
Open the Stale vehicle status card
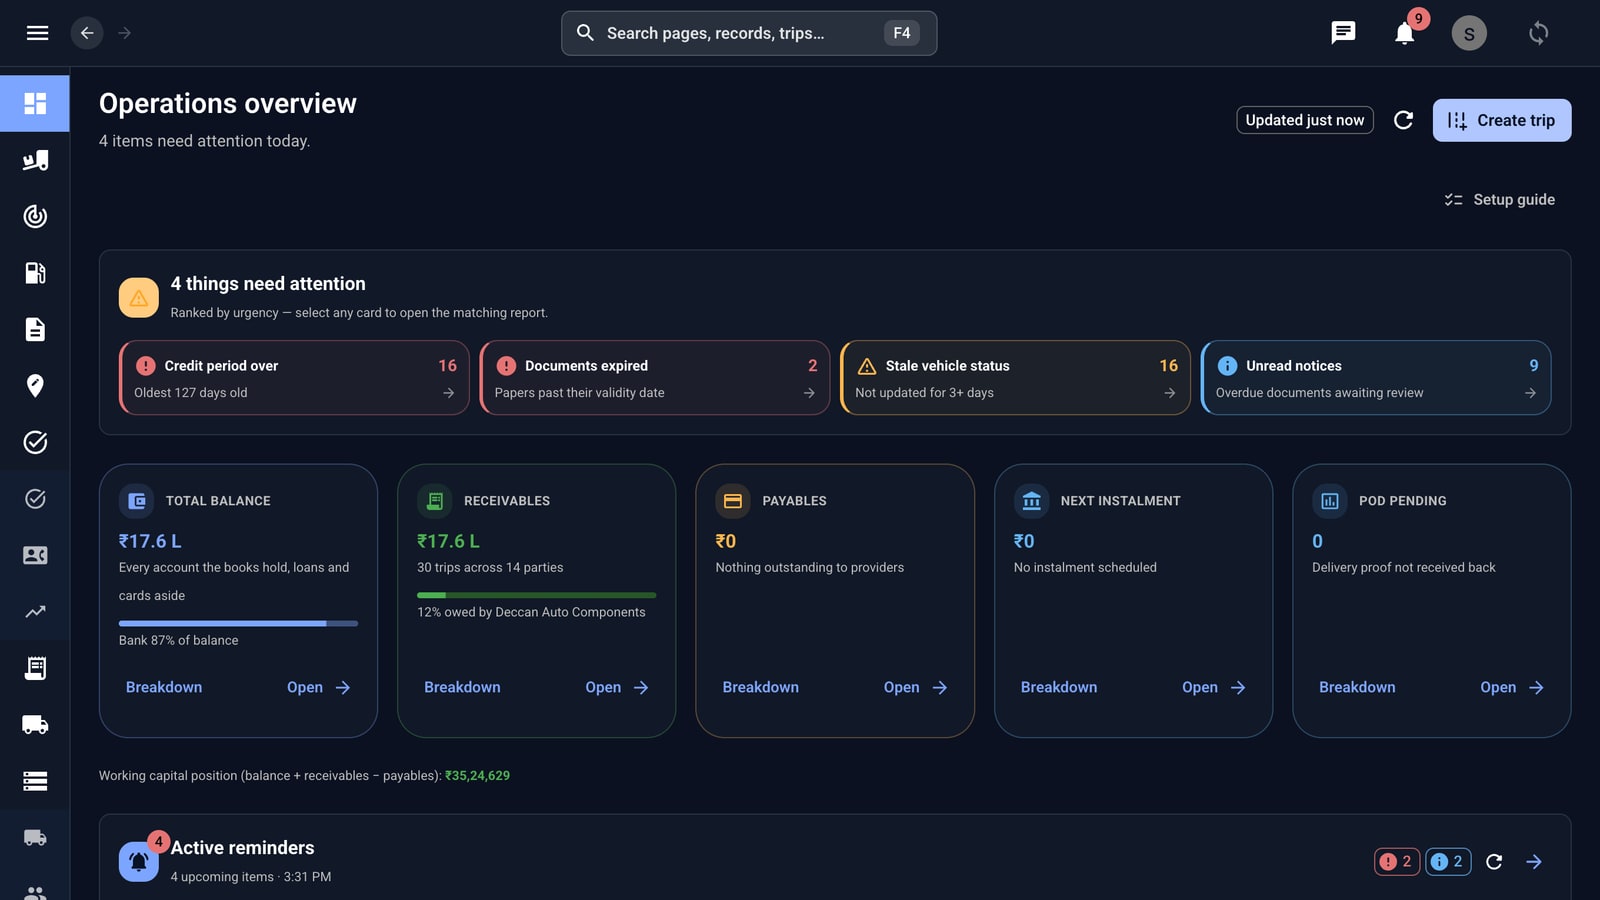pyautogui.click(x=1015, y=378)
